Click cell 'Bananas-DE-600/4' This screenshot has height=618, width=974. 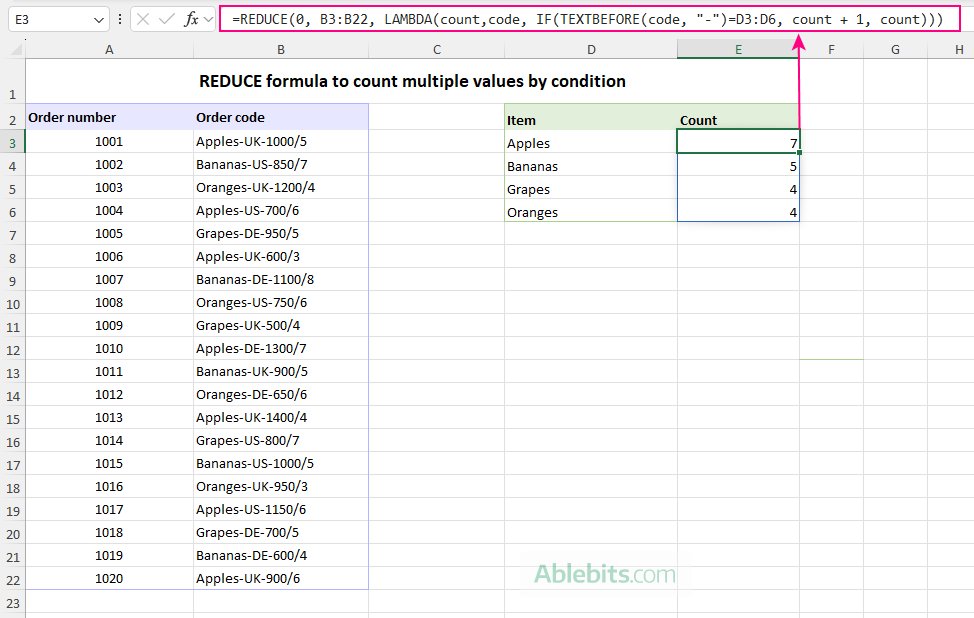coord(281,555)
